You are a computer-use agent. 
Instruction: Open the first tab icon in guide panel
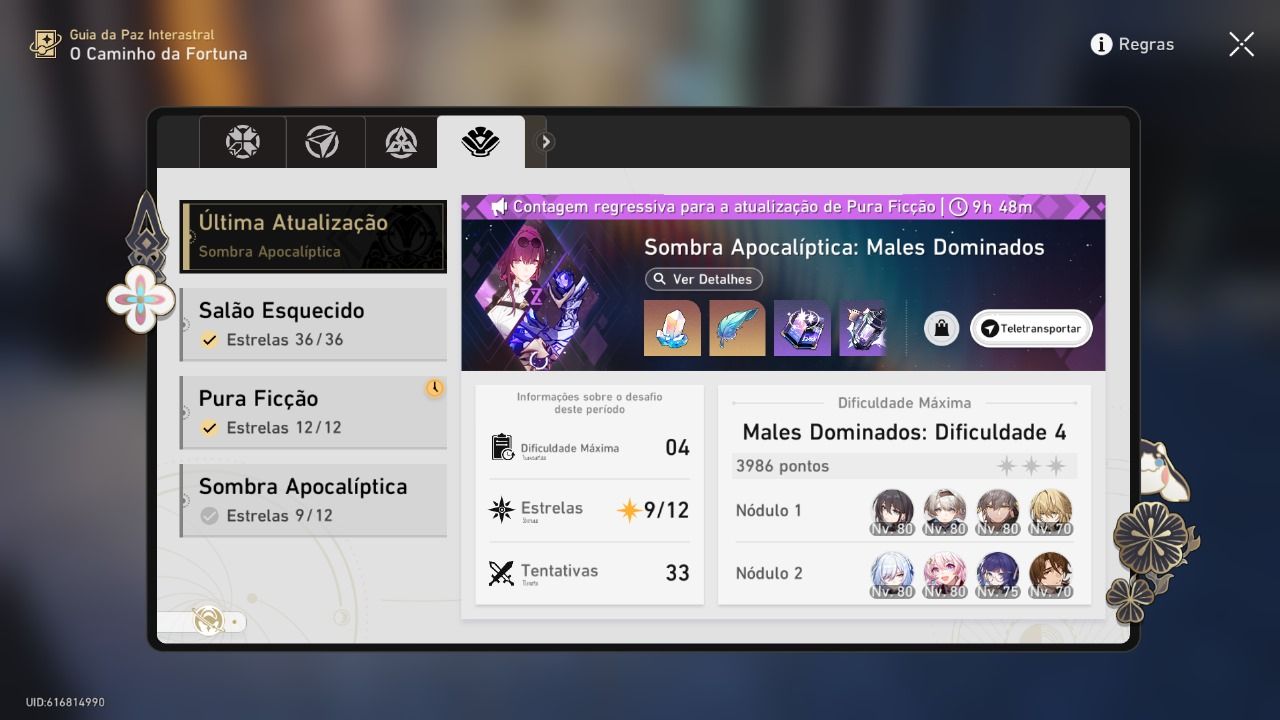[x=243, y=142]
